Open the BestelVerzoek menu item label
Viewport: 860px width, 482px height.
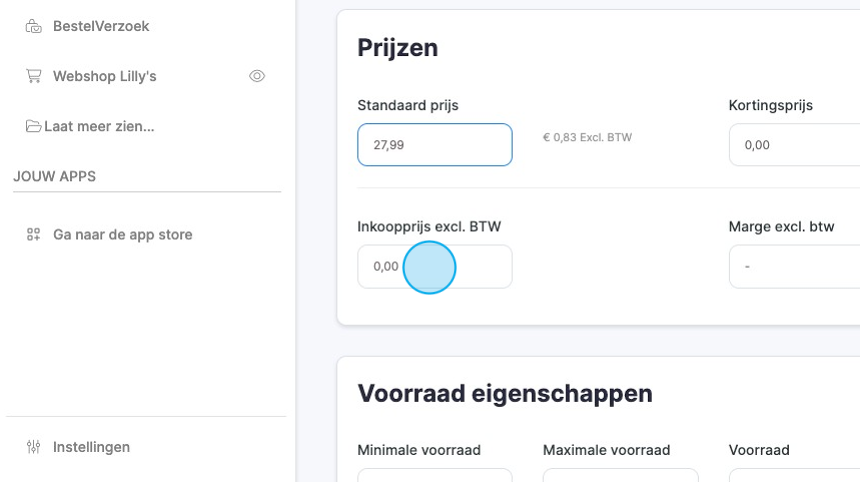101,26
